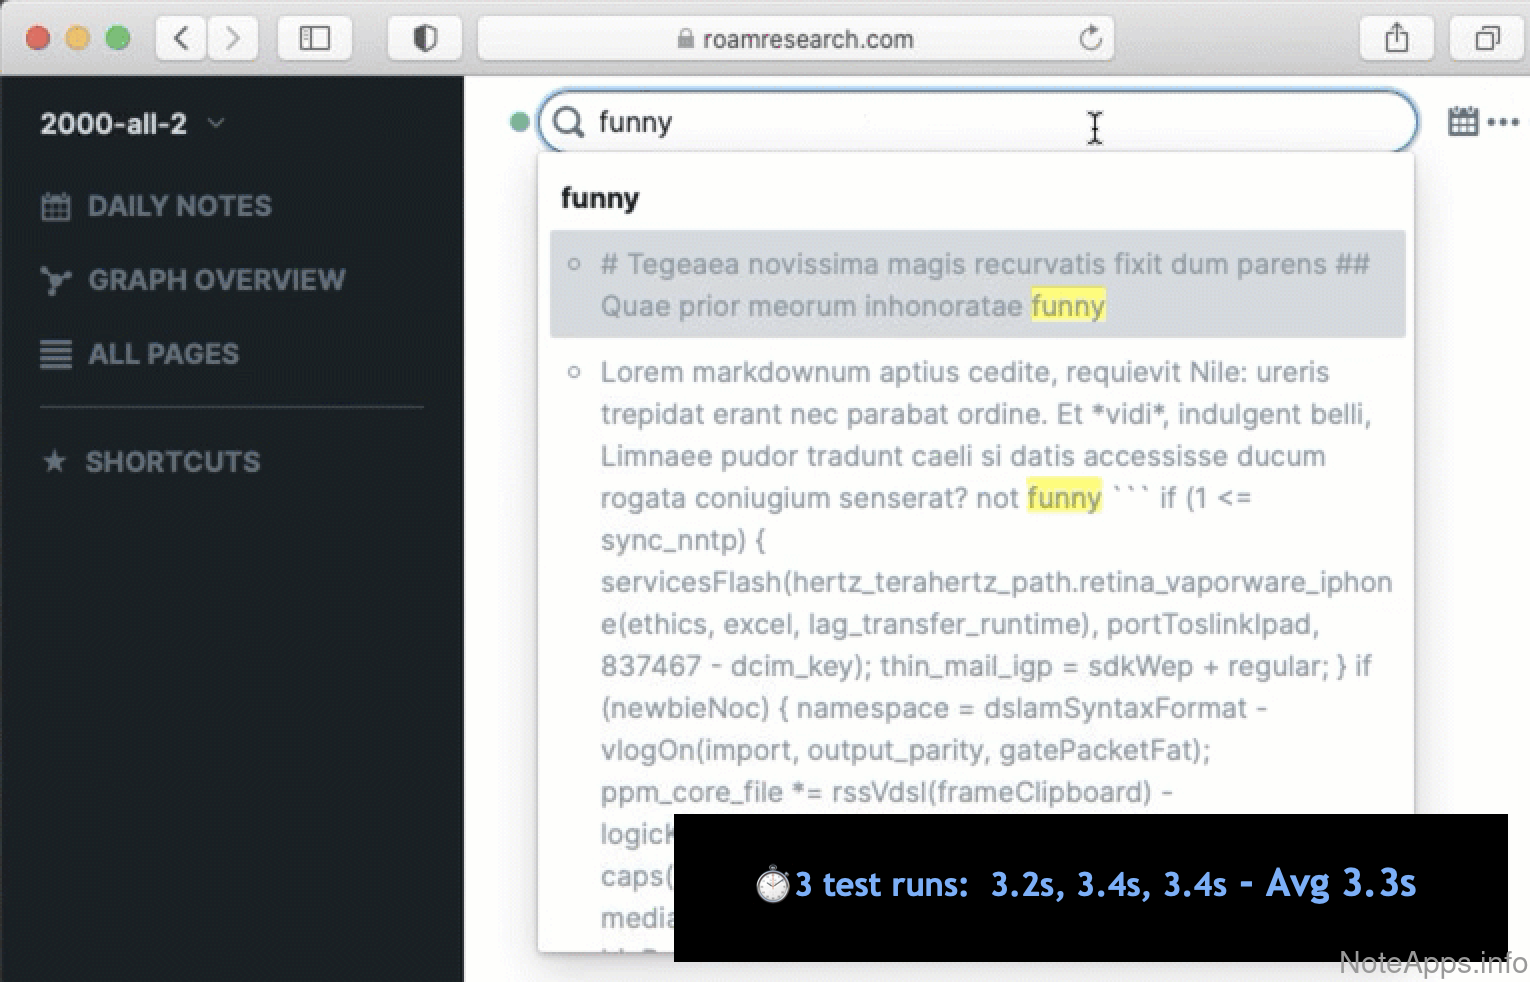Click the Shortcuts star icon
Screen dimensions: 1530x982
55,462
